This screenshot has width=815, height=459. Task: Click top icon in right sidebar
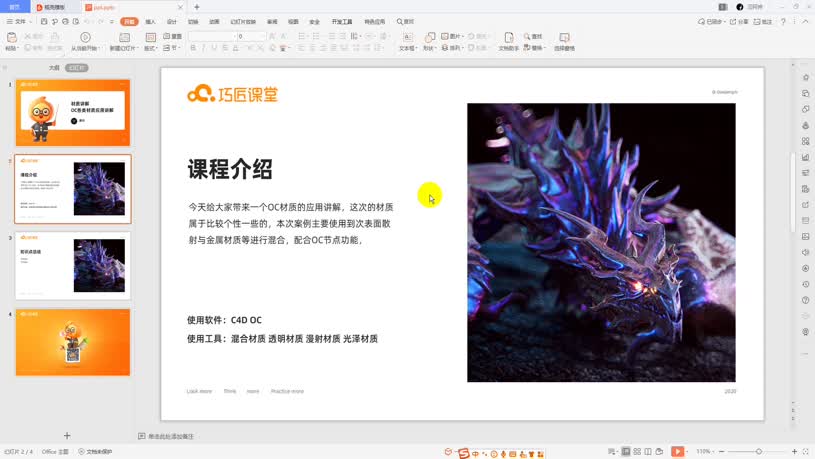click(806, 77)
